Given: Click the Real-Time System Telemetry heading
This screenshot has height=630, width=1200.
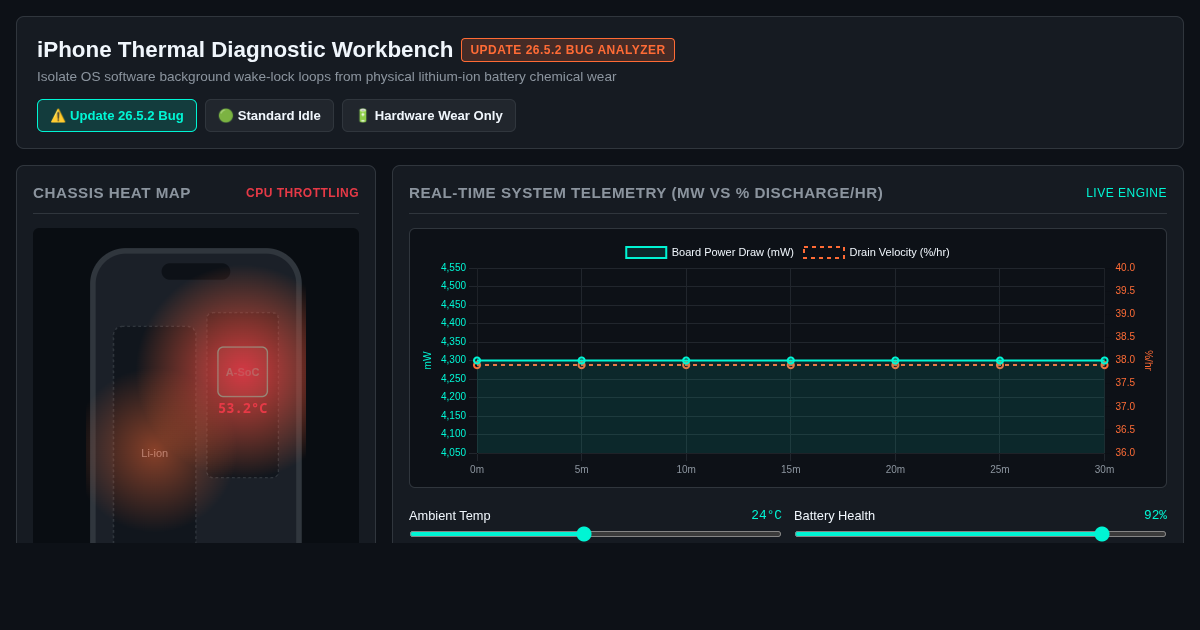Looking at the screenshot, I should pos(646,193).
